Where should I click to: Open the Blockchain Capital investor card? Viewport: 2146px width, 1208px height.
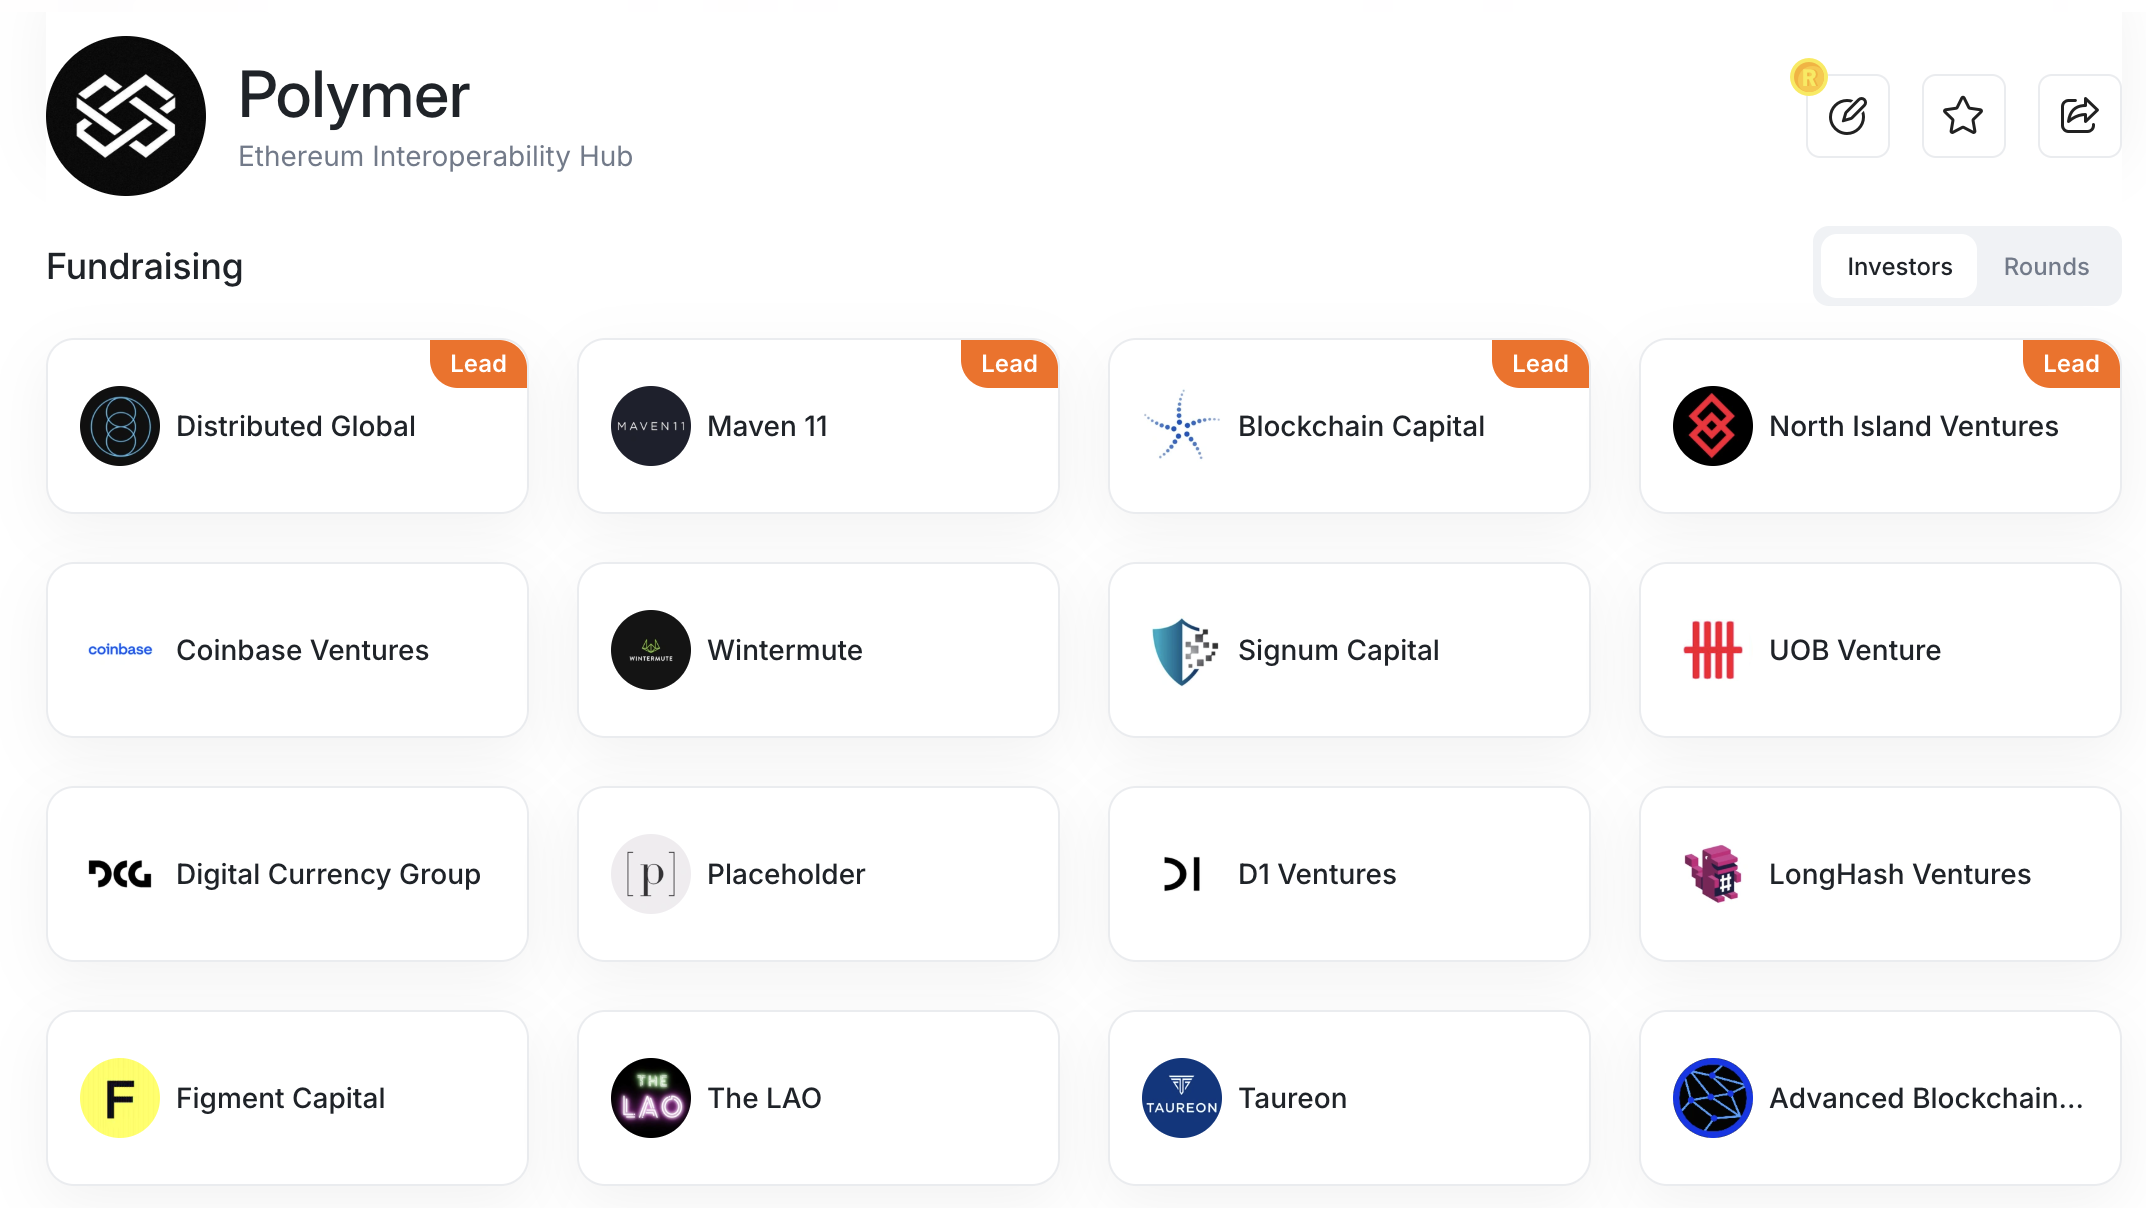click(x=1349, y=426)
